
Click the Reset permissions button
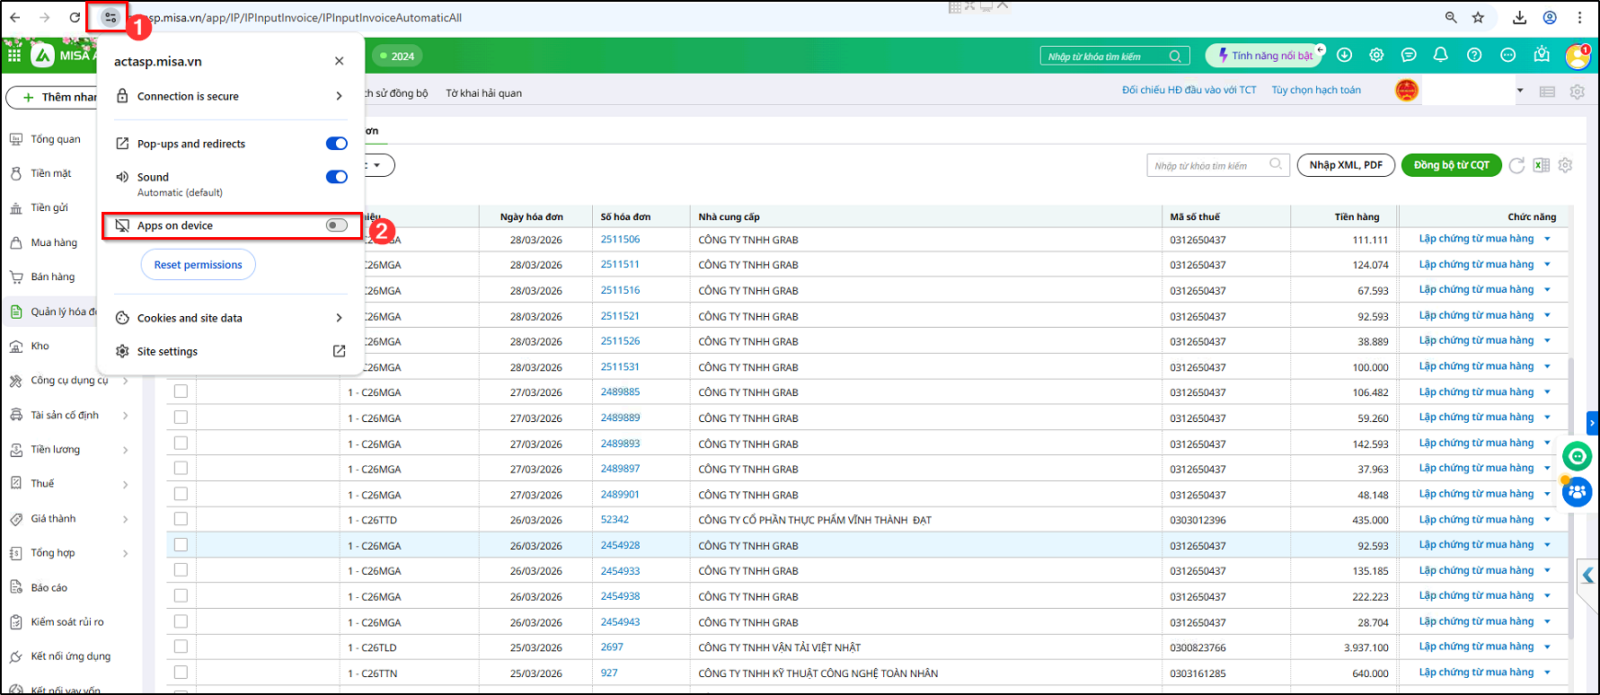pyautogui.click(x=198, y=265)
